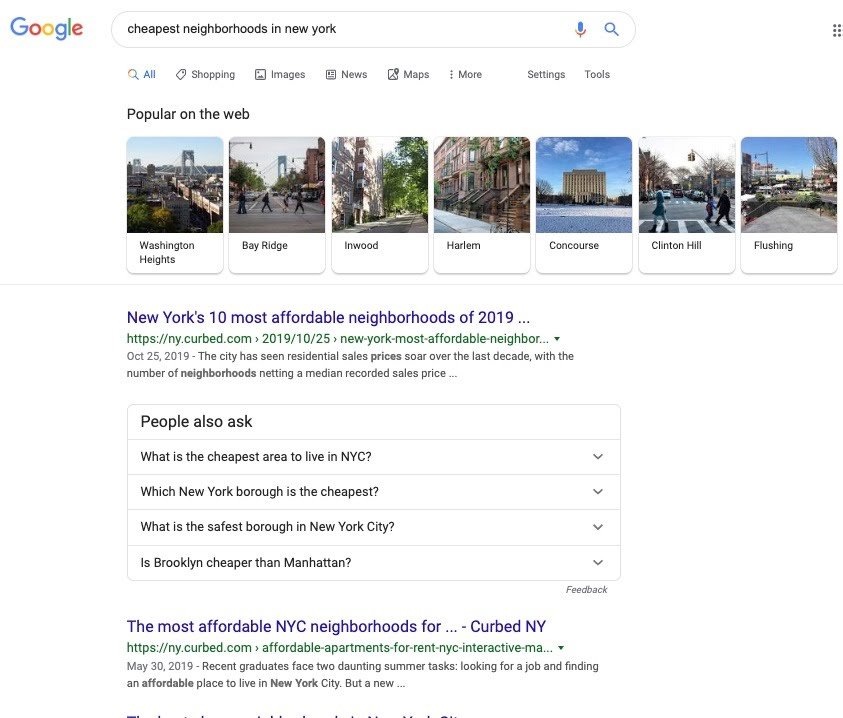Open options arrow beside affordable-apartments URL
The height and width of the screenshot is (718, 843).
(x=561, y=648)
